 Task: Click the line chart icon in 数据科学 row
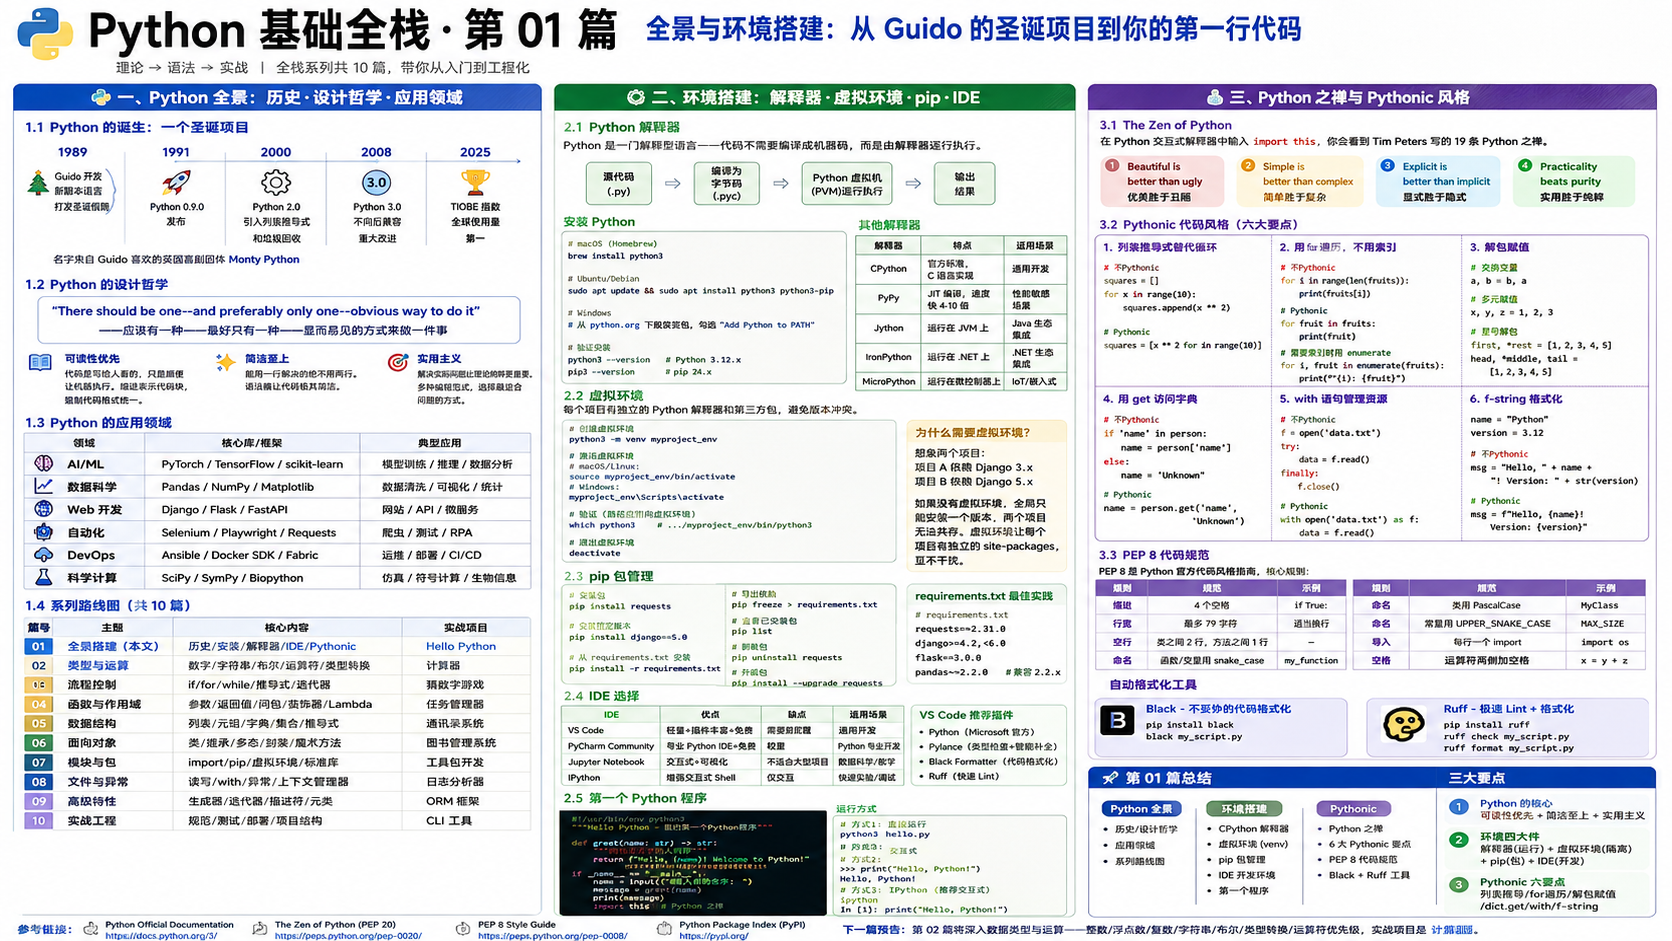43,486
